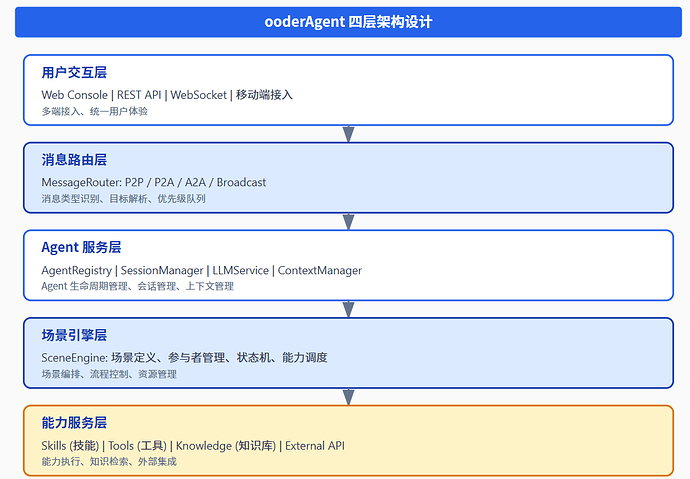This screenshot has width=690, height=479.
Task: Click the ooderAgent 四层架构设计 title banner
Action: 348,22
